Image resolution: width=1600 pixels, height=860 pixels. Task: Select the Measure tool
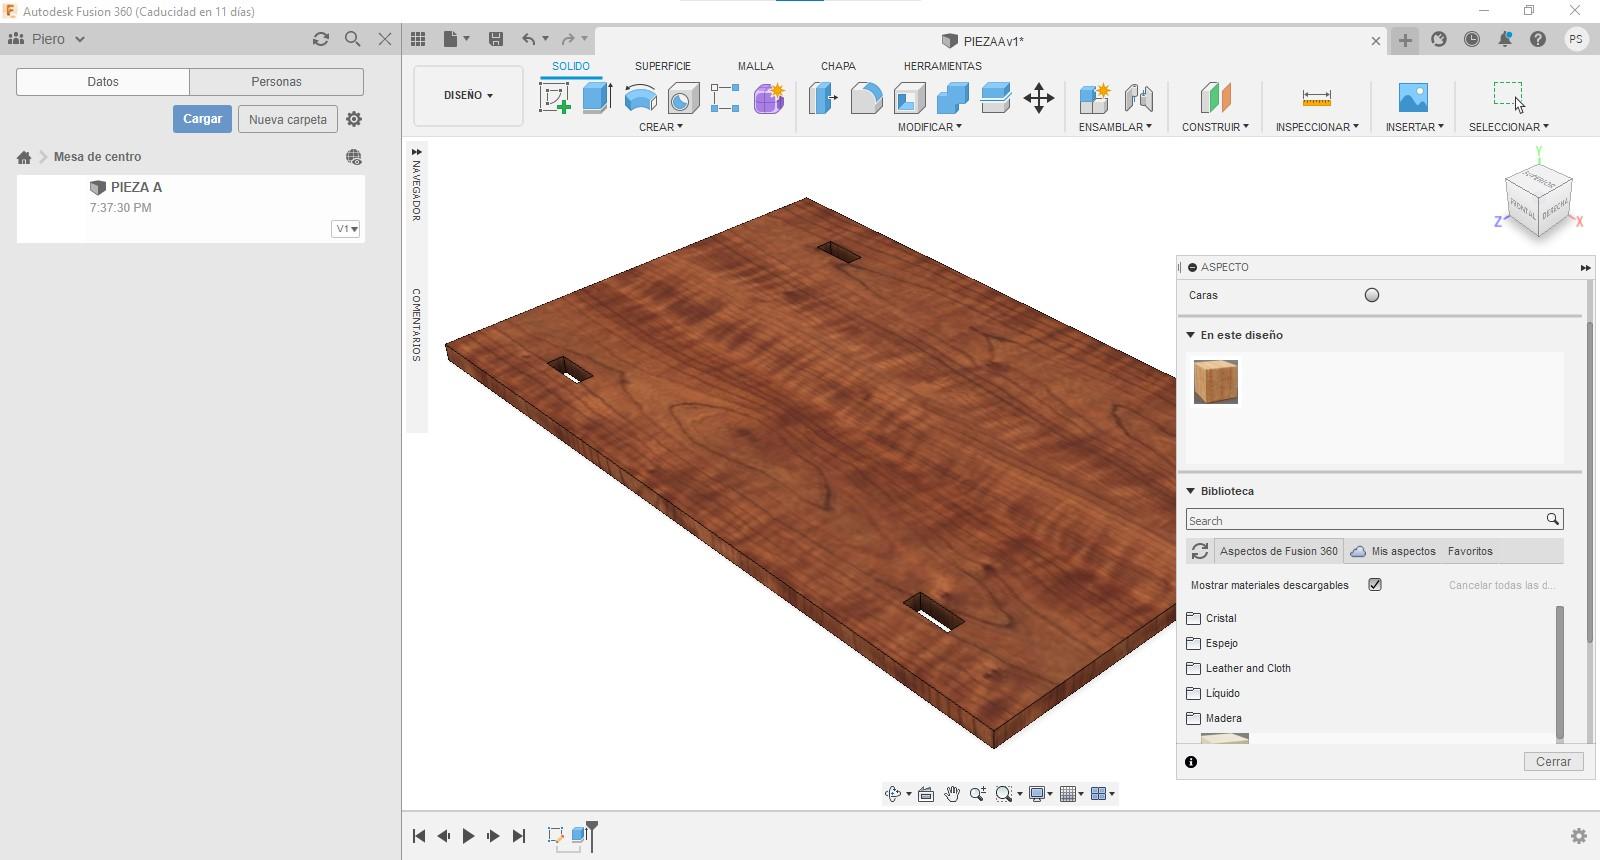pyautogui.click(x=1317, y=98)
